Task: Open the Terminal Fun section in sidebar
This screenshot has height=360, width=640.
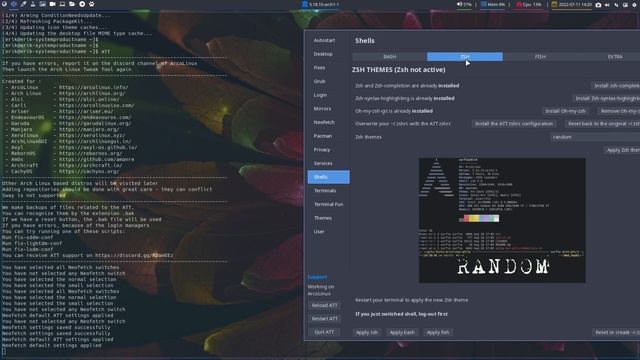Action: [x=329, y=204]
